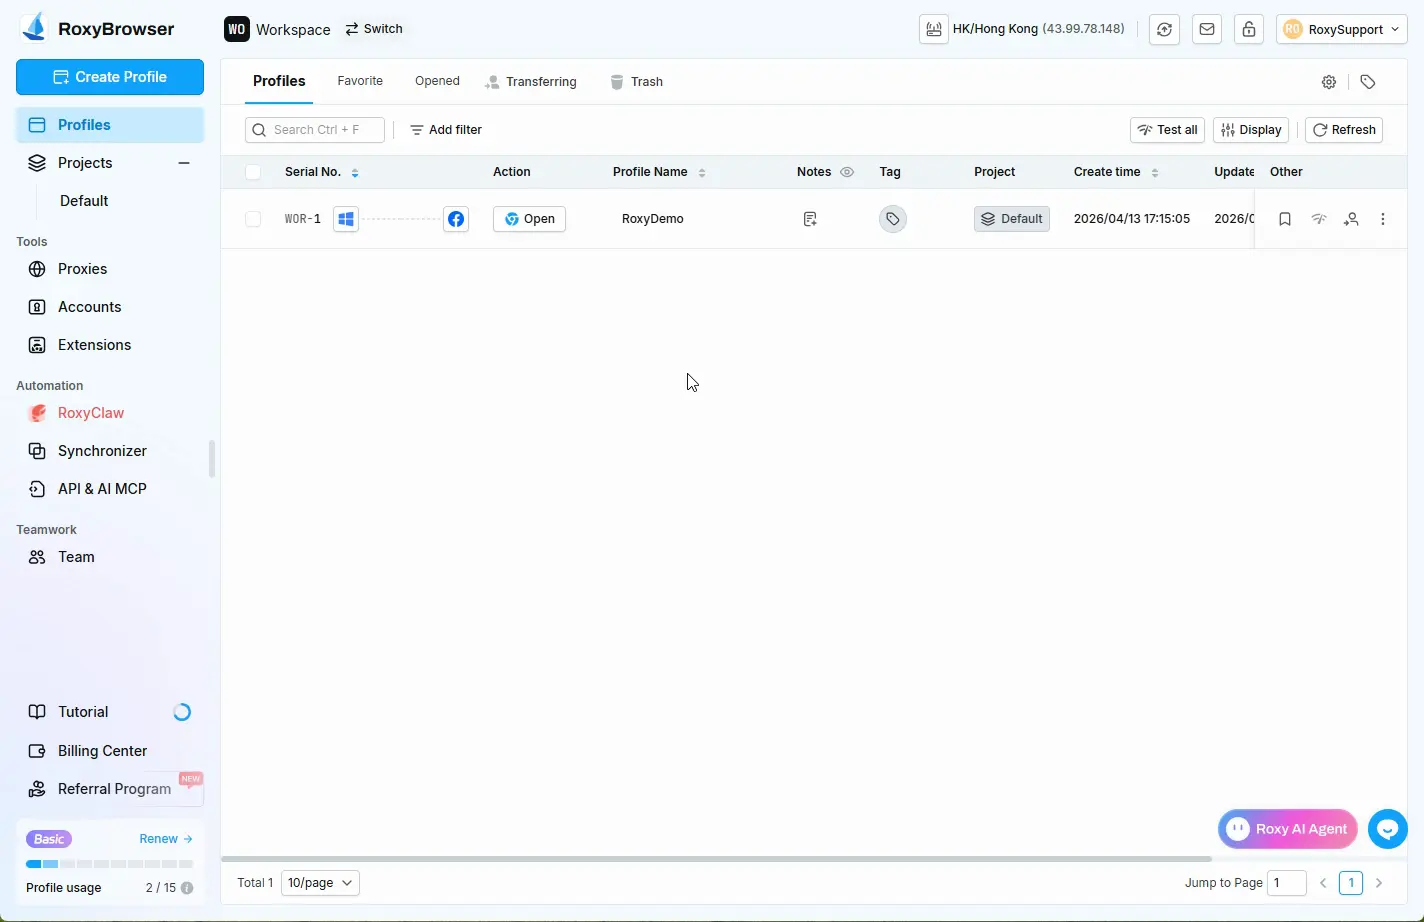Screen dimensions: 1424x922
Task: Open the Proxies tool
Action: tap(110, 269)
